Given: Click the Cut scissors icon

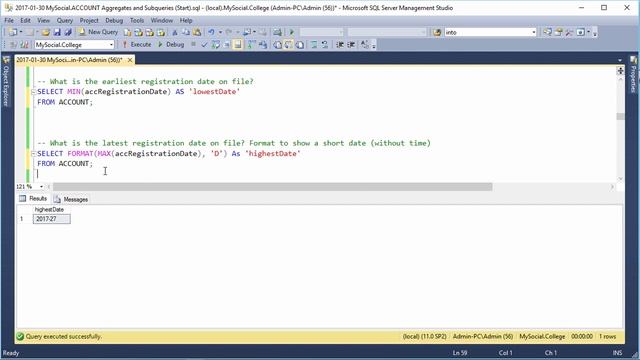Looking at the screenshot, I should pos(175,32).
